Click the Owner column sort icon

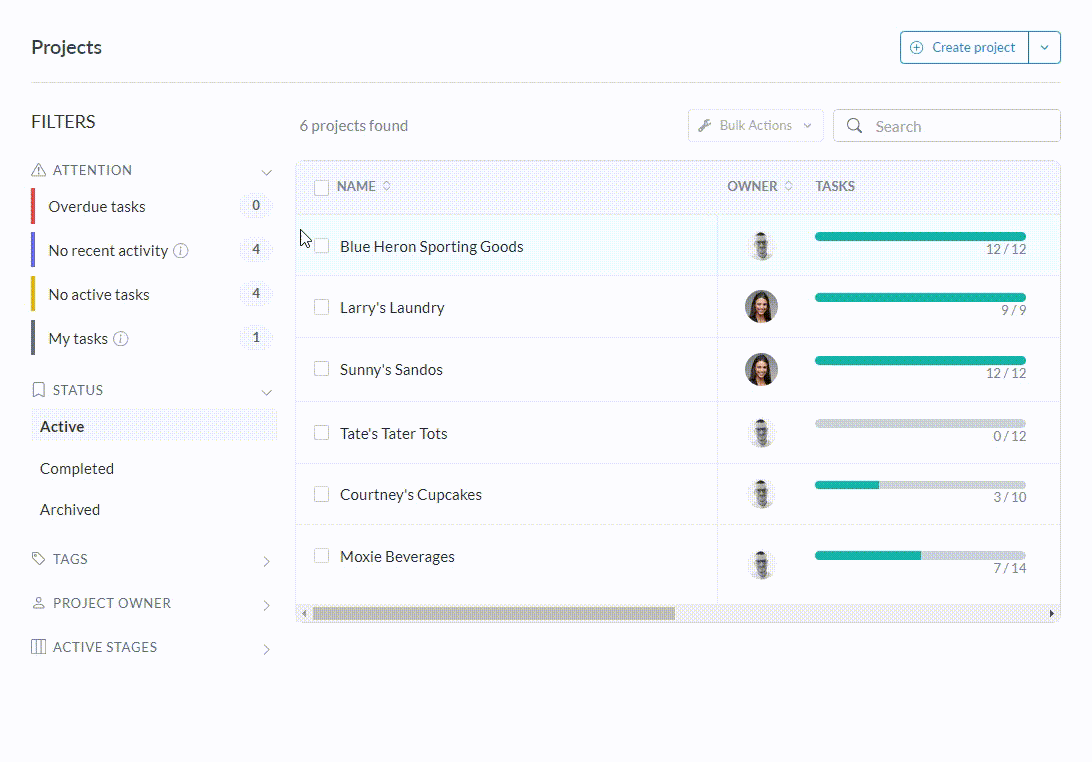(x=788, y=186)
